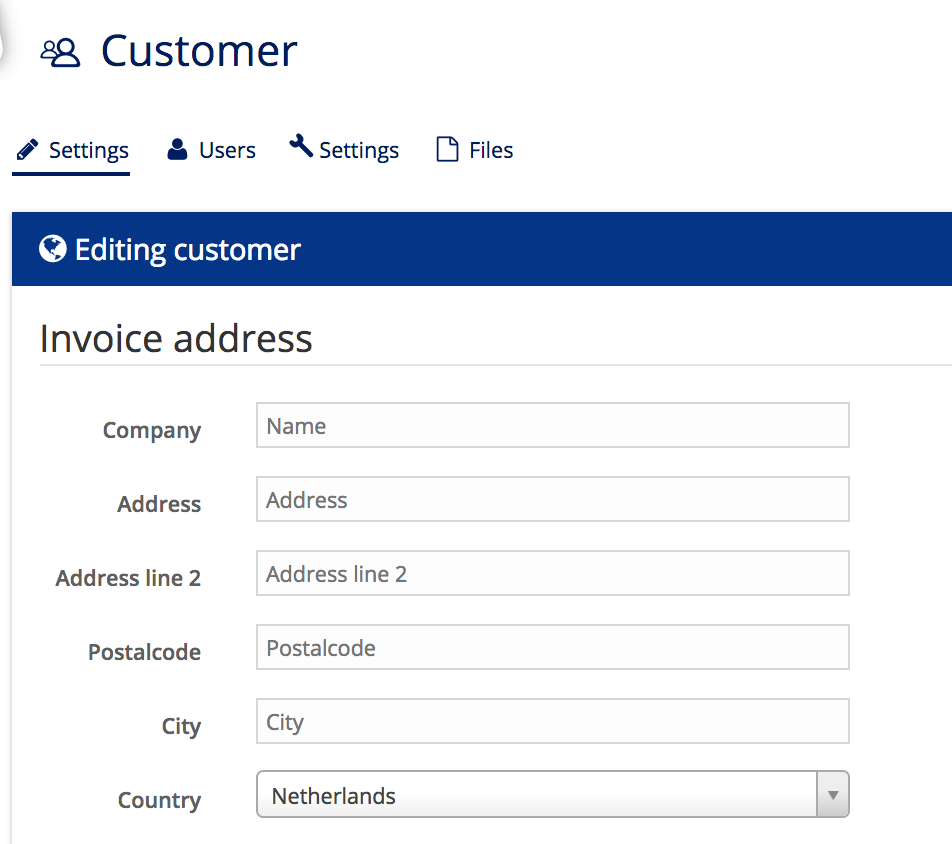
Task: Open the Settings tab with the wrench
Action: pos(344,150)
